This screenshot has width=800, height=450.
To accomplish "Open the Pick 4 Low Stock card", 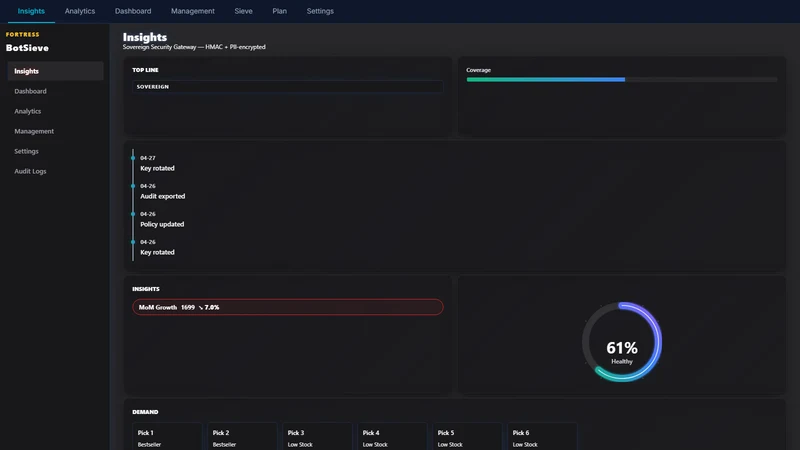I will coord(392,437).
